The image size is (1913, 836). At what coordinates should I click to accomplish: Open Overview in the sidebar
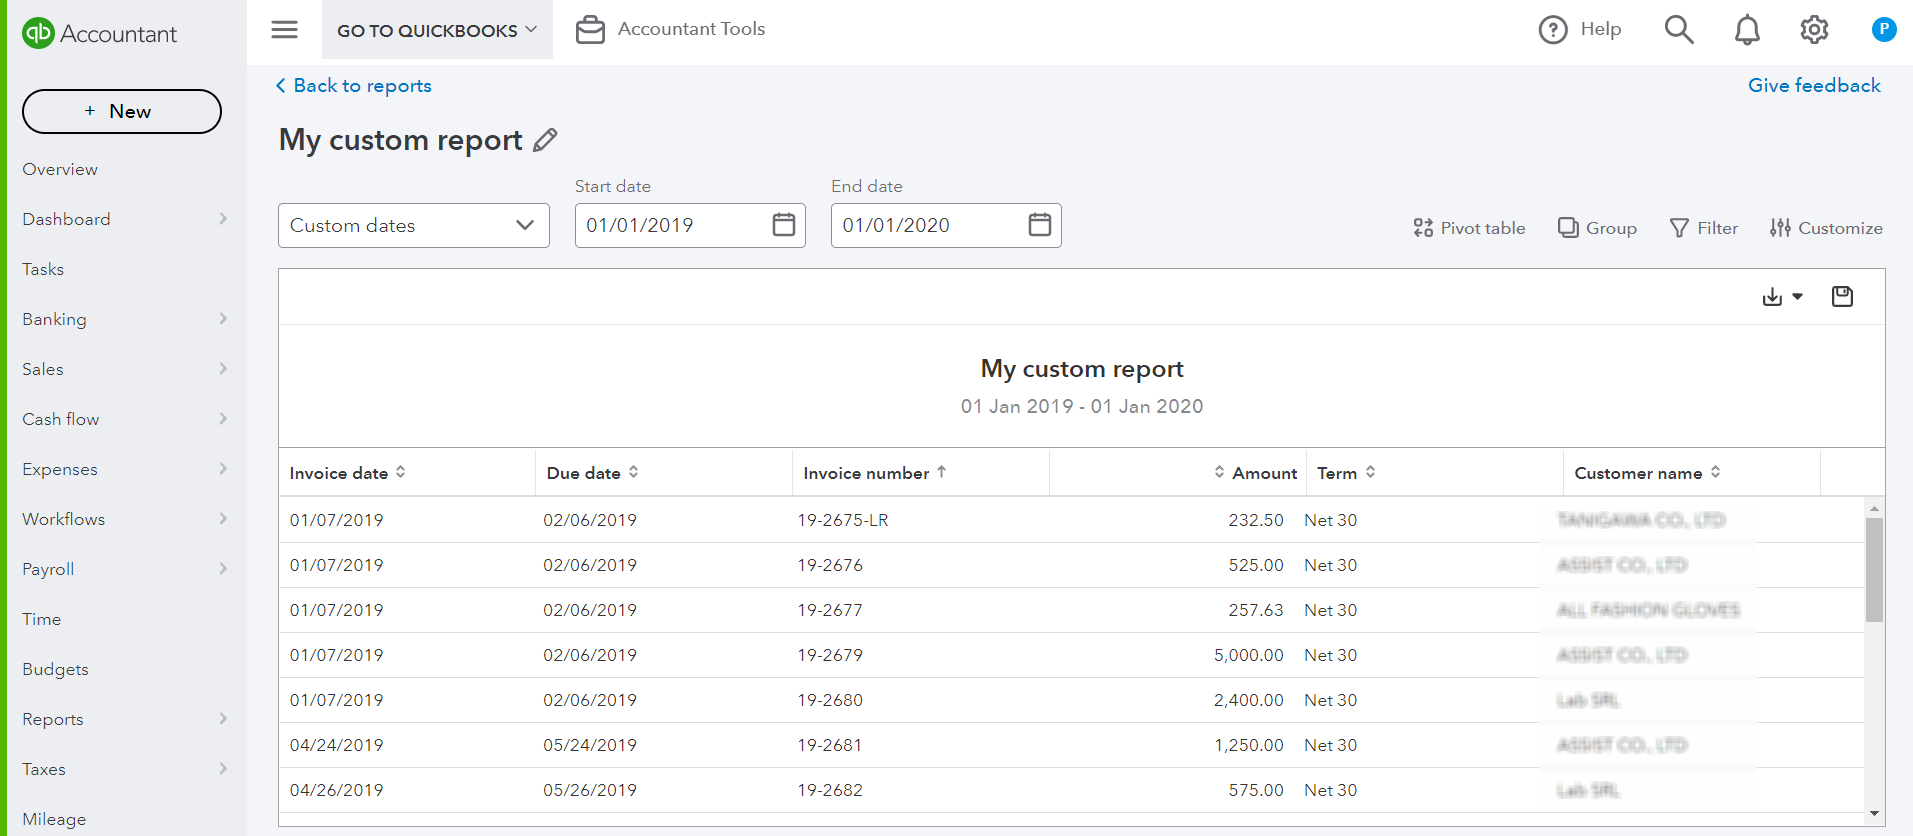coord(60,170)
